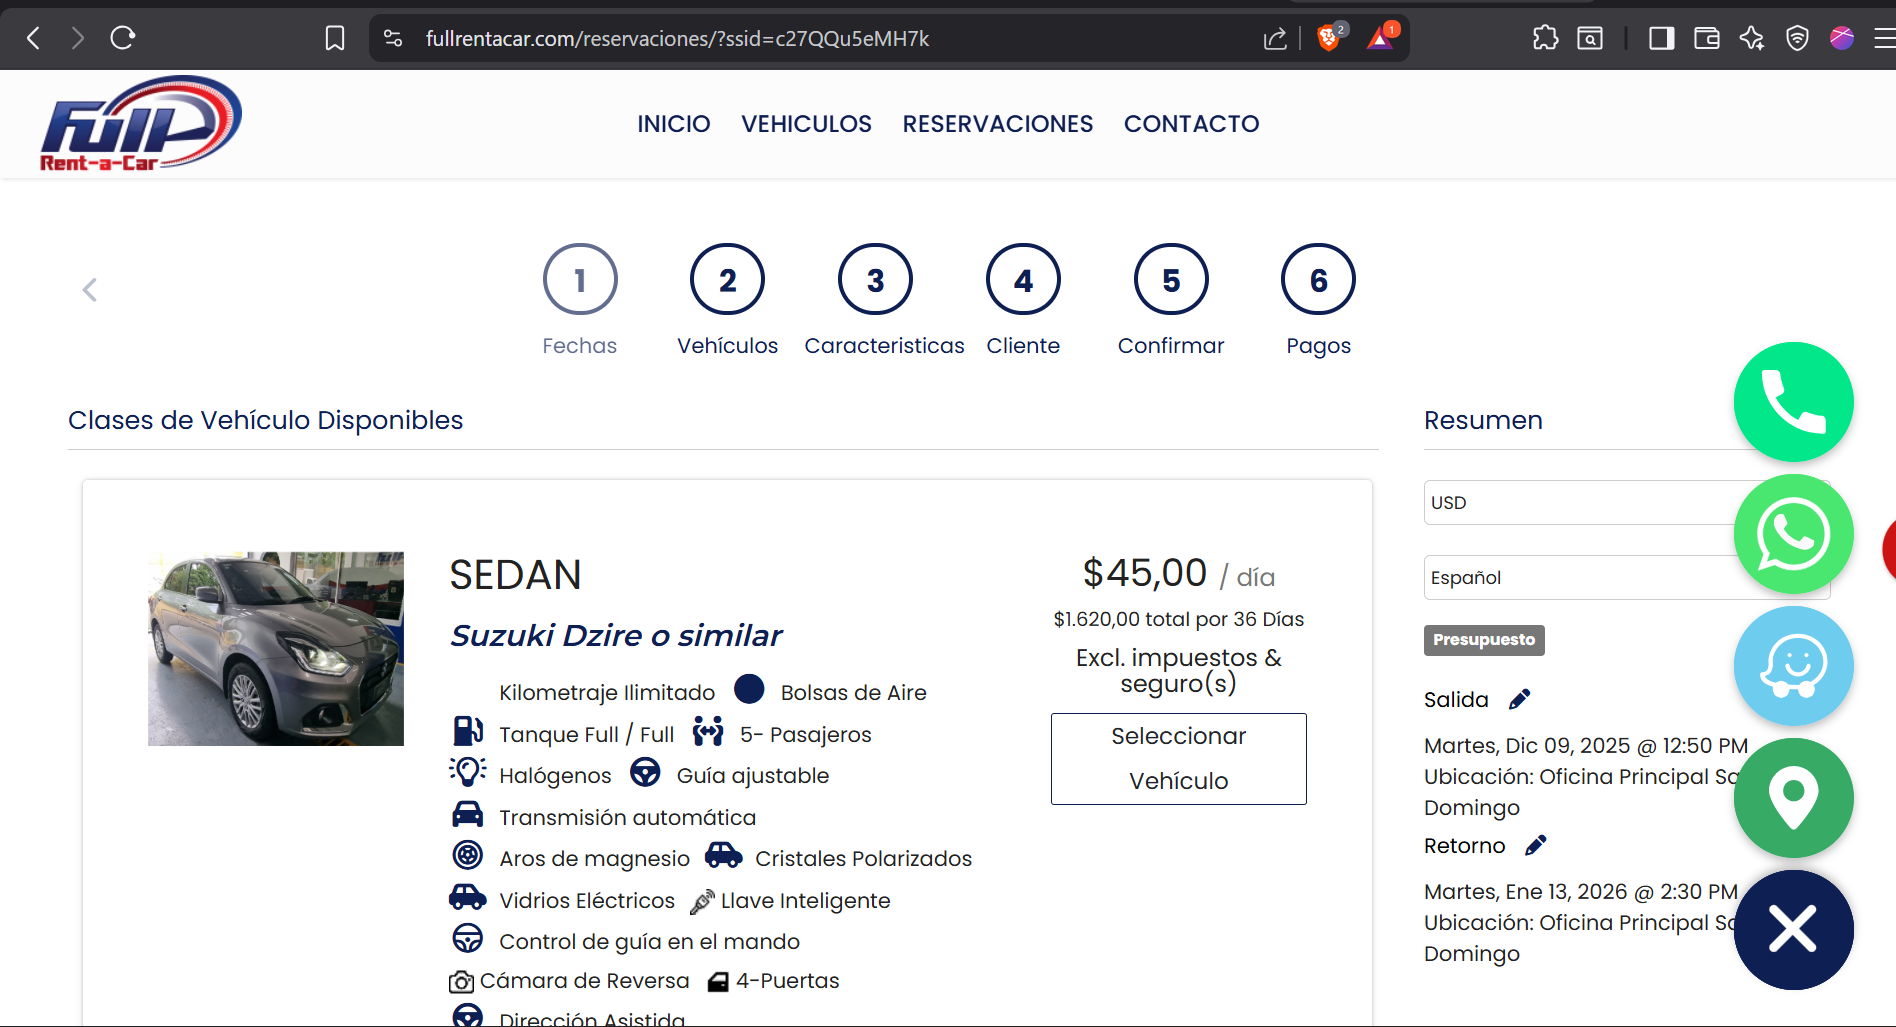This screenshot has width=1896, height=1027.
Task: Edit Salida details with pencil icon
Action: [1519, 699]
